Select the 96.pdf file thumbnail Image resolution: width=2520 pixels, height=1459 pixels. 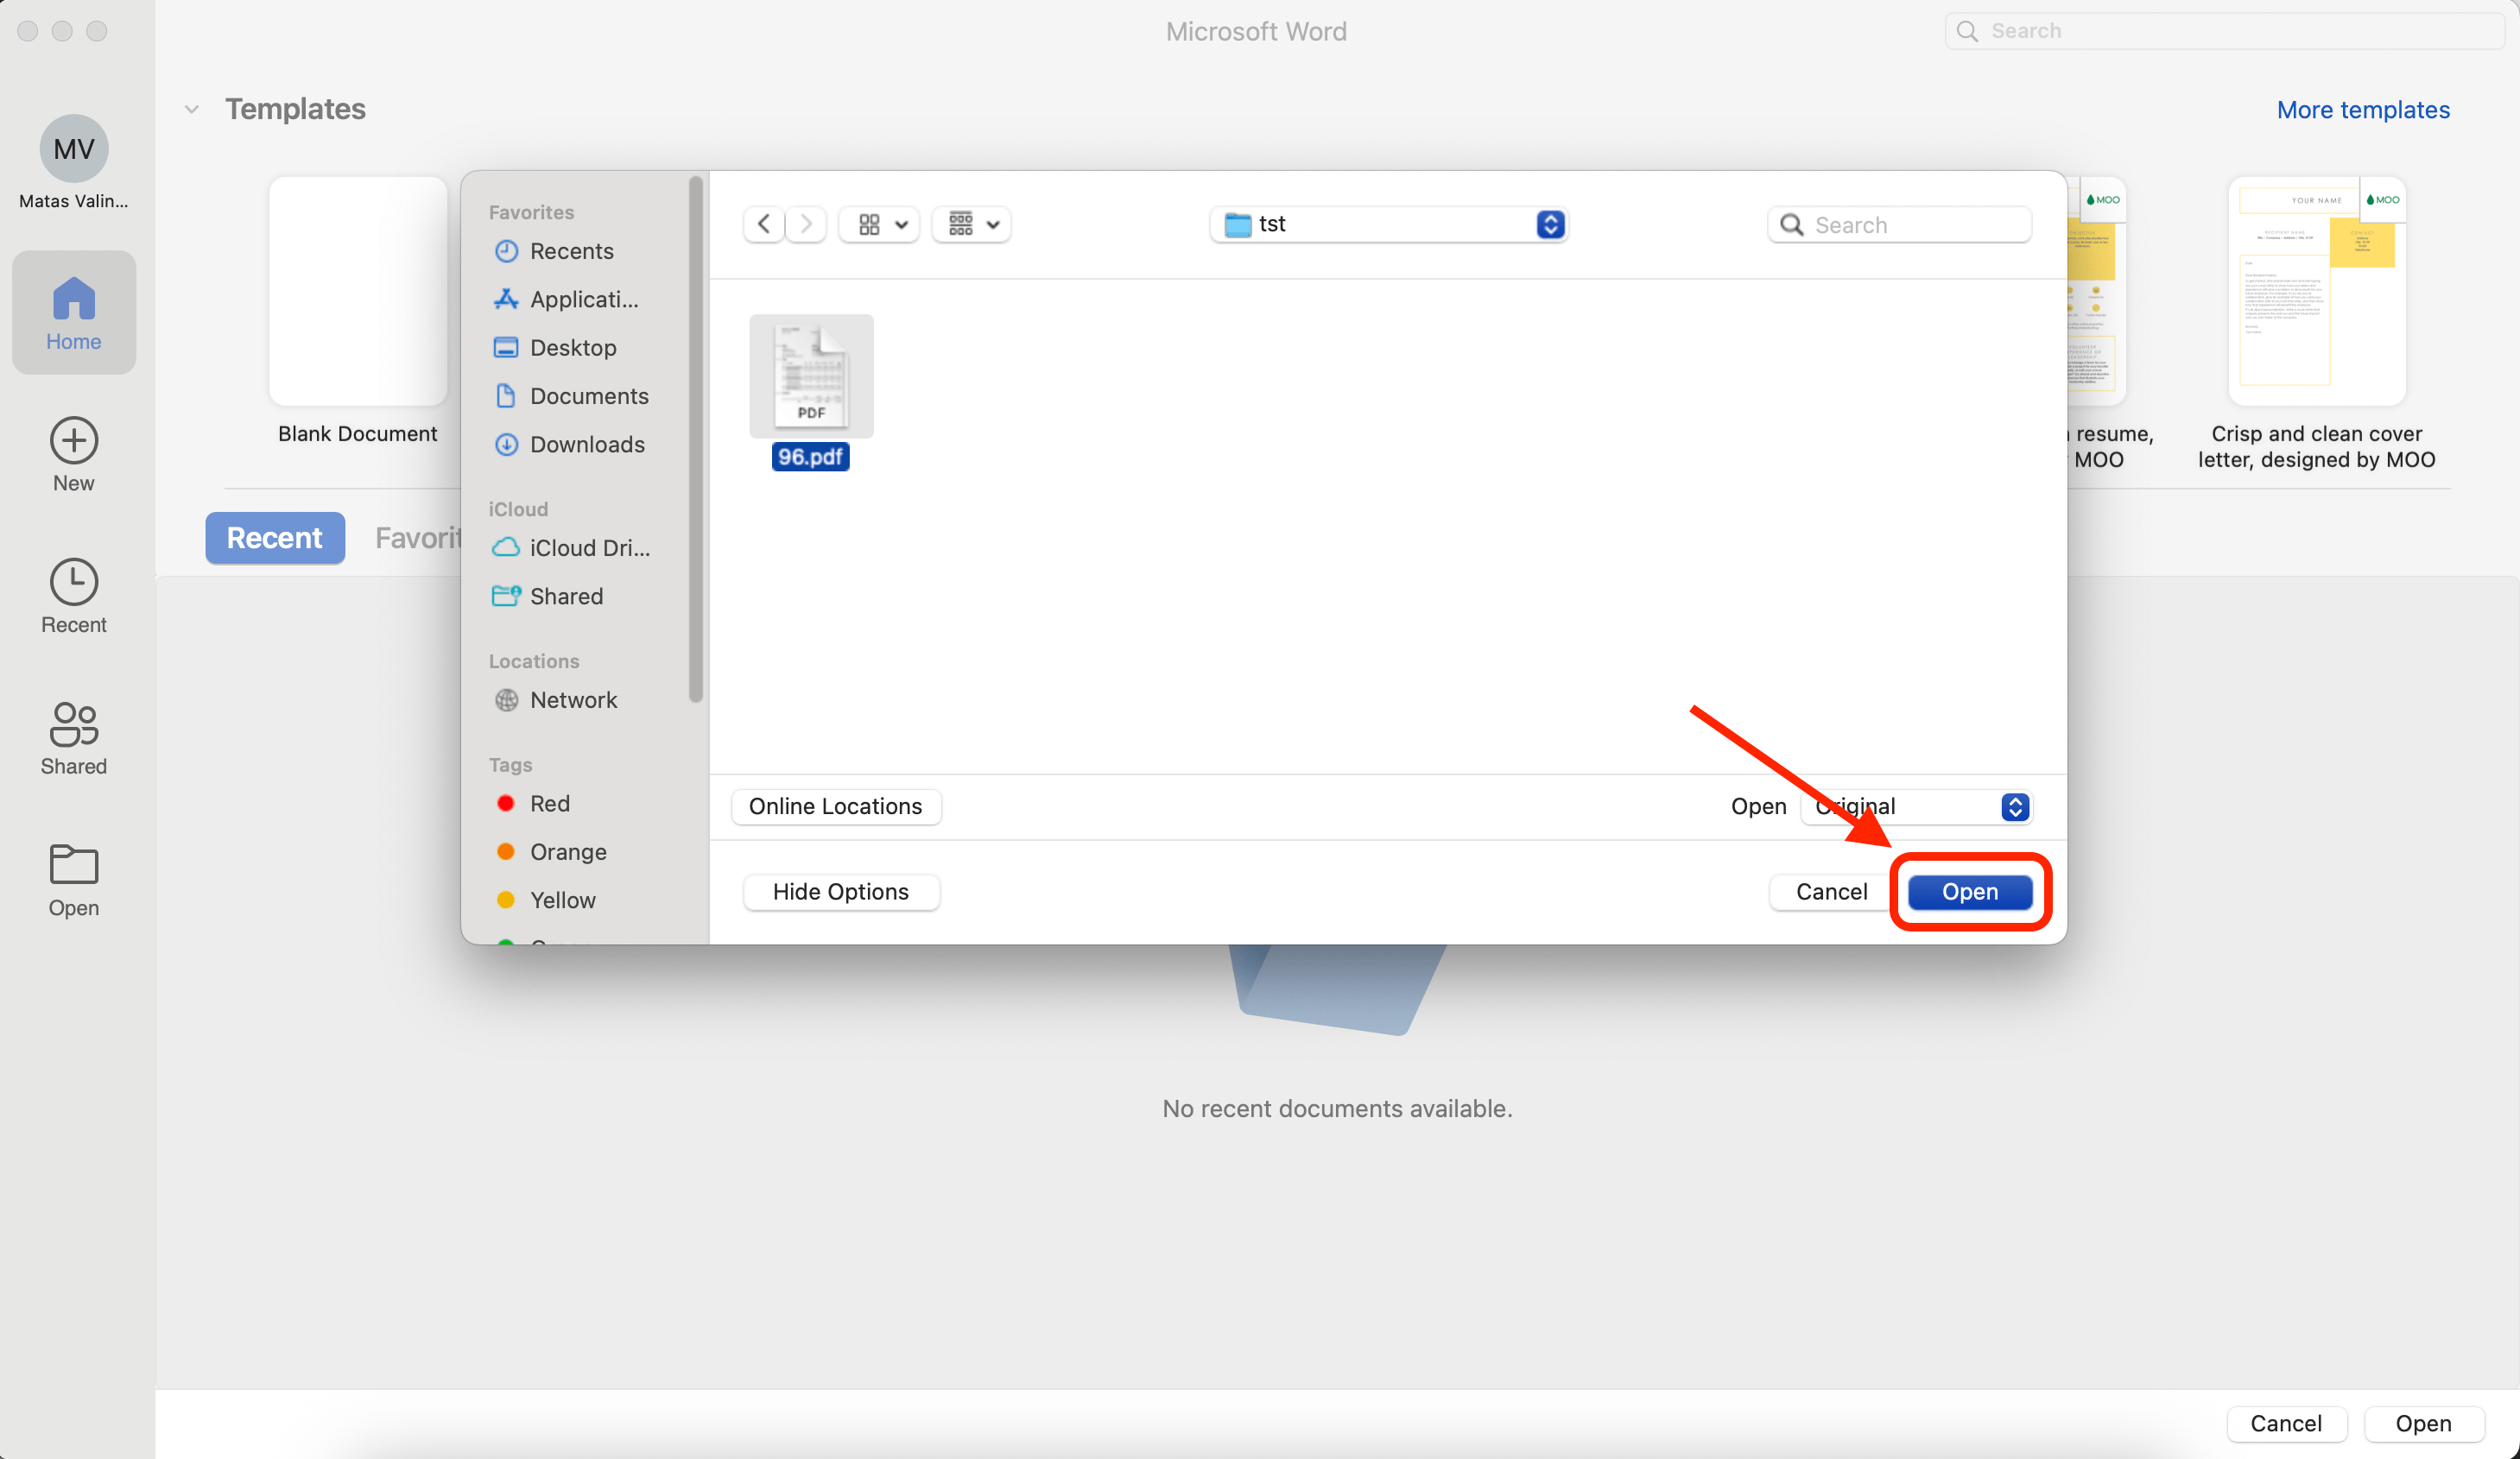pos(811,376)
